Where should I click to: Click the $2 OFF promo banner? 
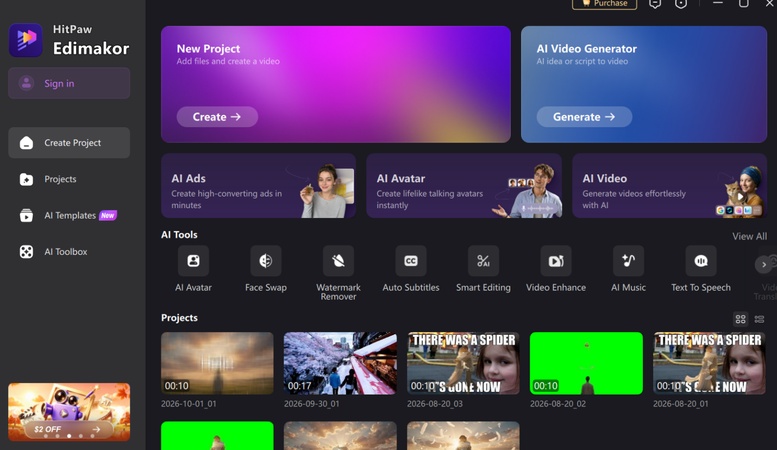[x=69, y=412]
